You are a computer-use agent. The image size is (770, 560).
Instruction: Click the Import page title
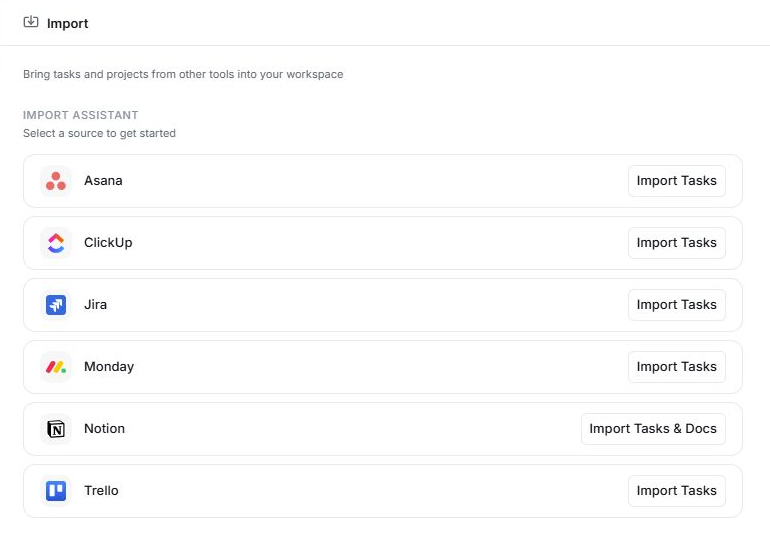pos(67,24)
